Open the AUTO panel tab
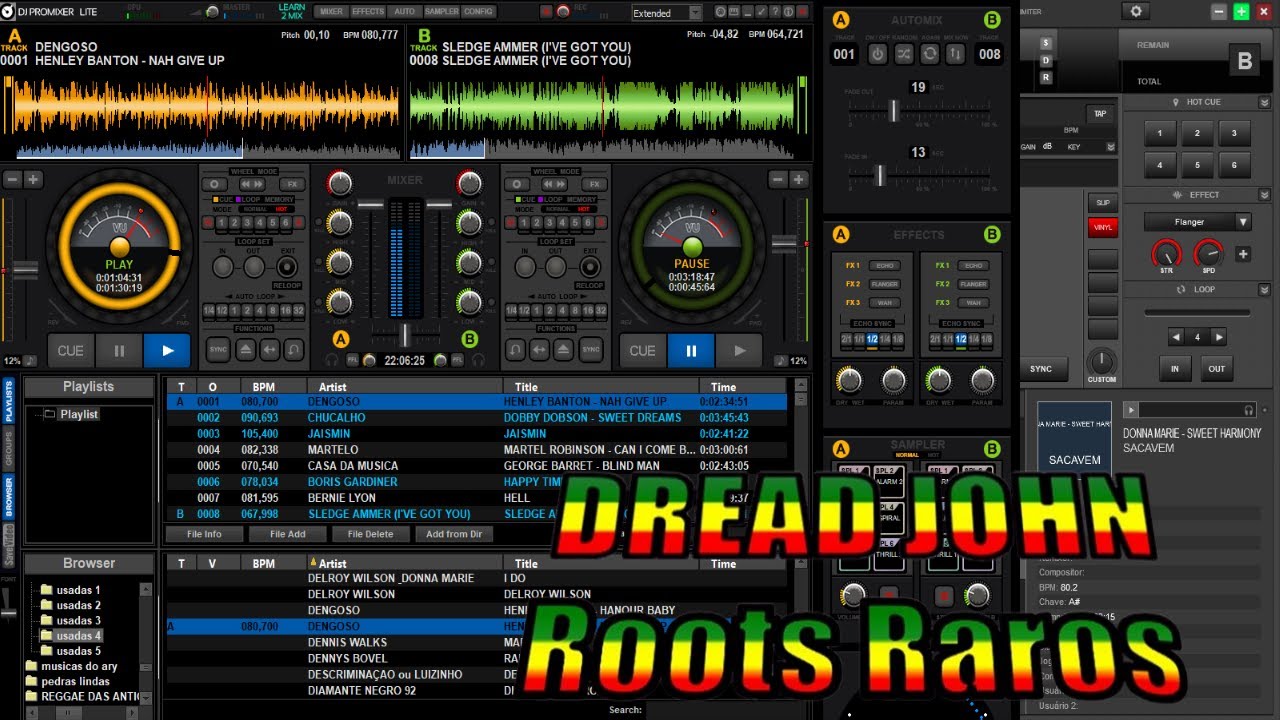Screen dimensions: 1280x720 point(404,12)
